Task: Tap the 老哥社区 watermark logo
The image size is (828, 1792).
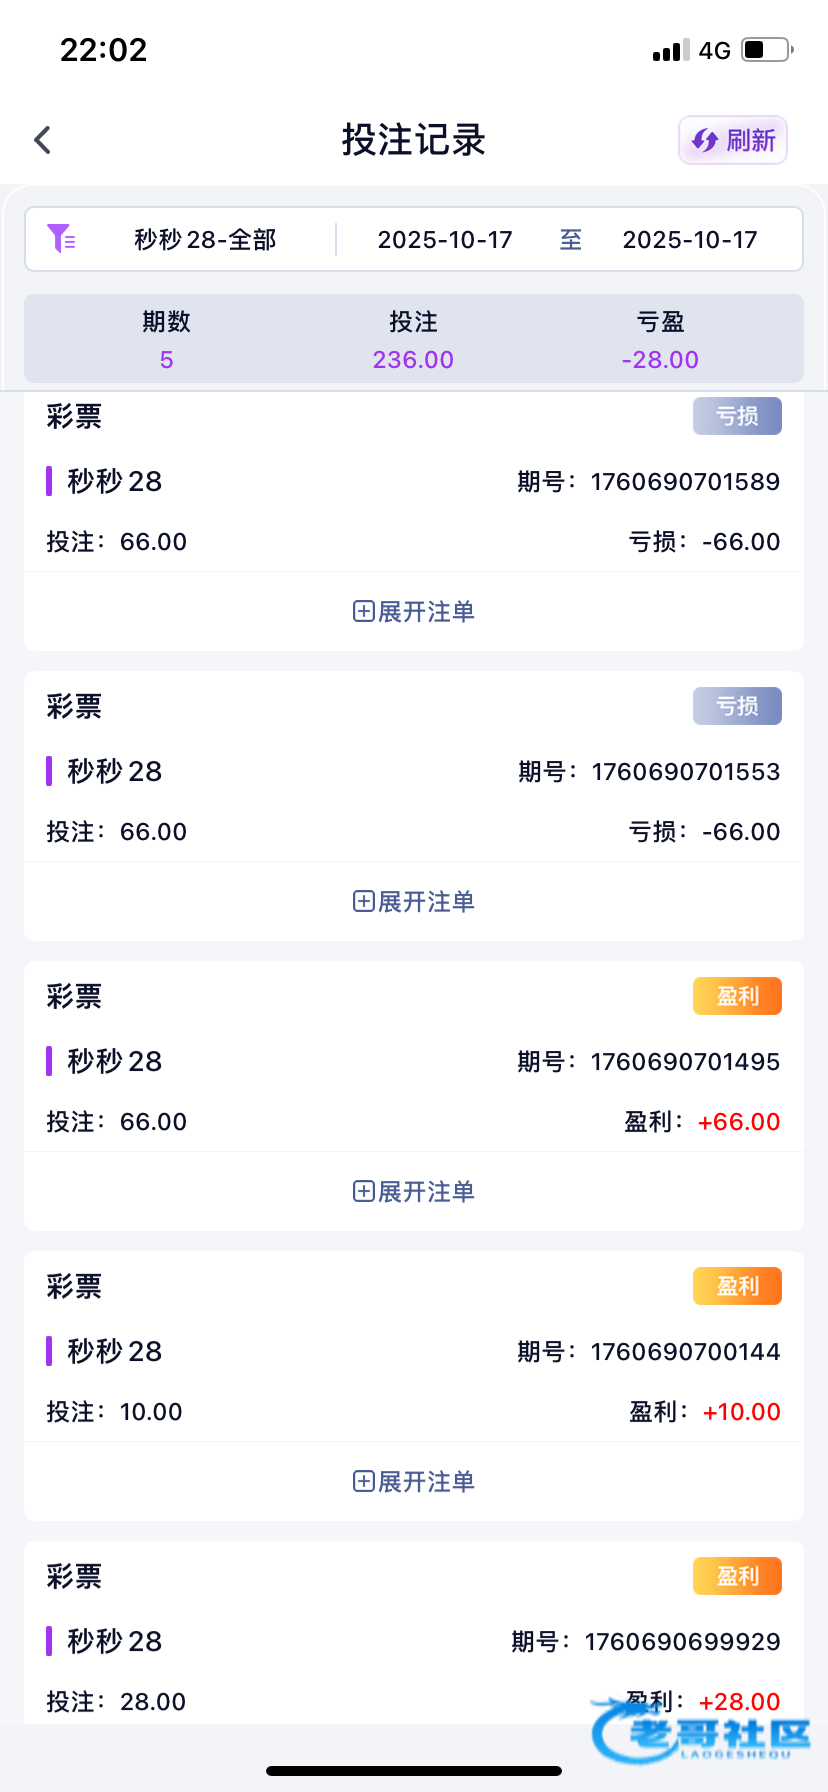Action: click(703, 1732)
